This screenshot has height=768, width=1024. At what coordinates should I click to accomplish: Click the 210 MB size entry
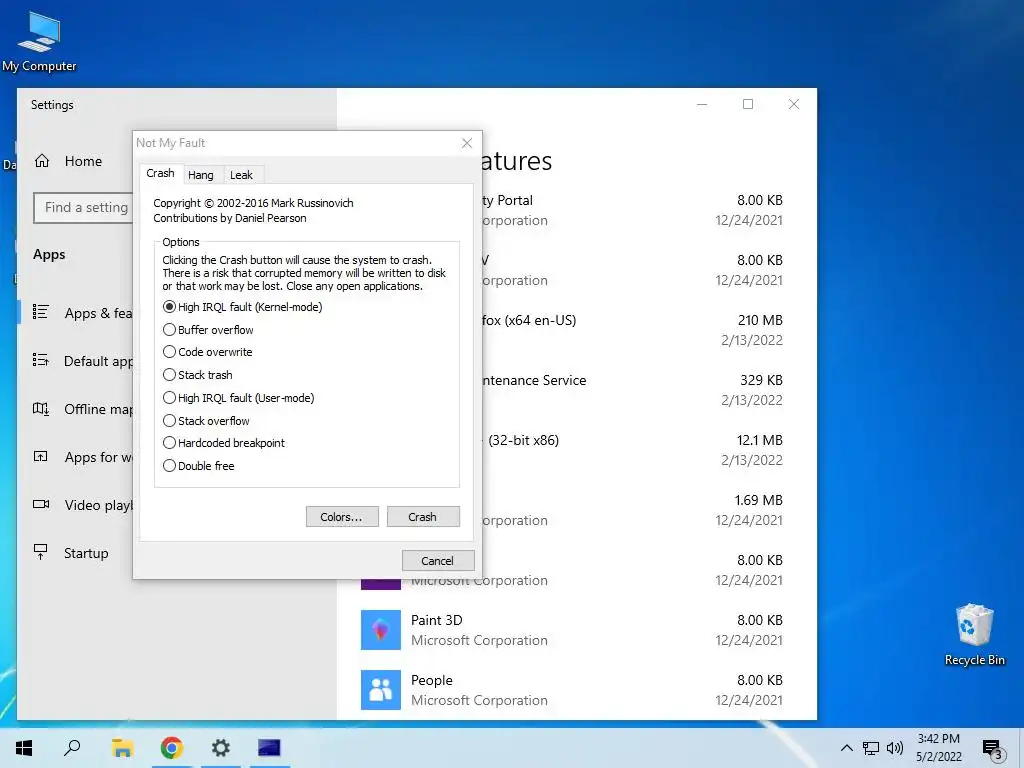[x=760, y=321]
